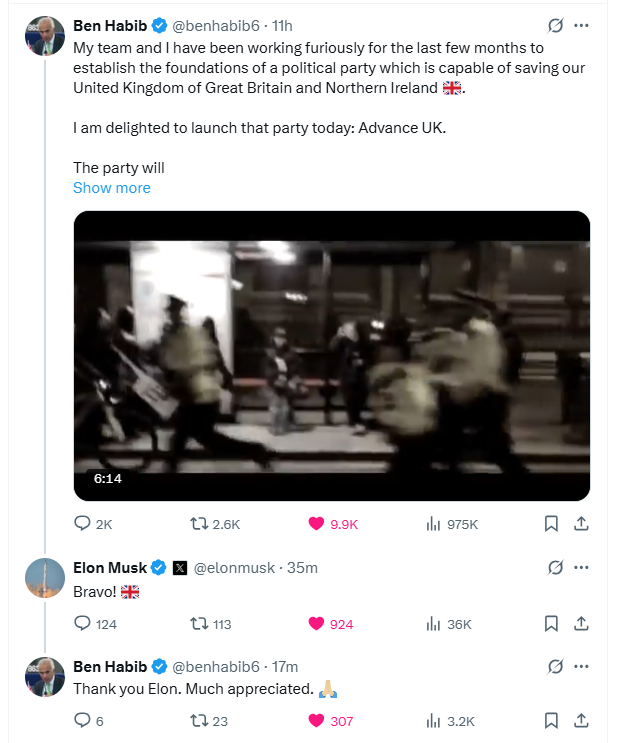
Task: Reply to Elon Musk's Bravo post
Action: pyautogui.click(x=83, y=624)
